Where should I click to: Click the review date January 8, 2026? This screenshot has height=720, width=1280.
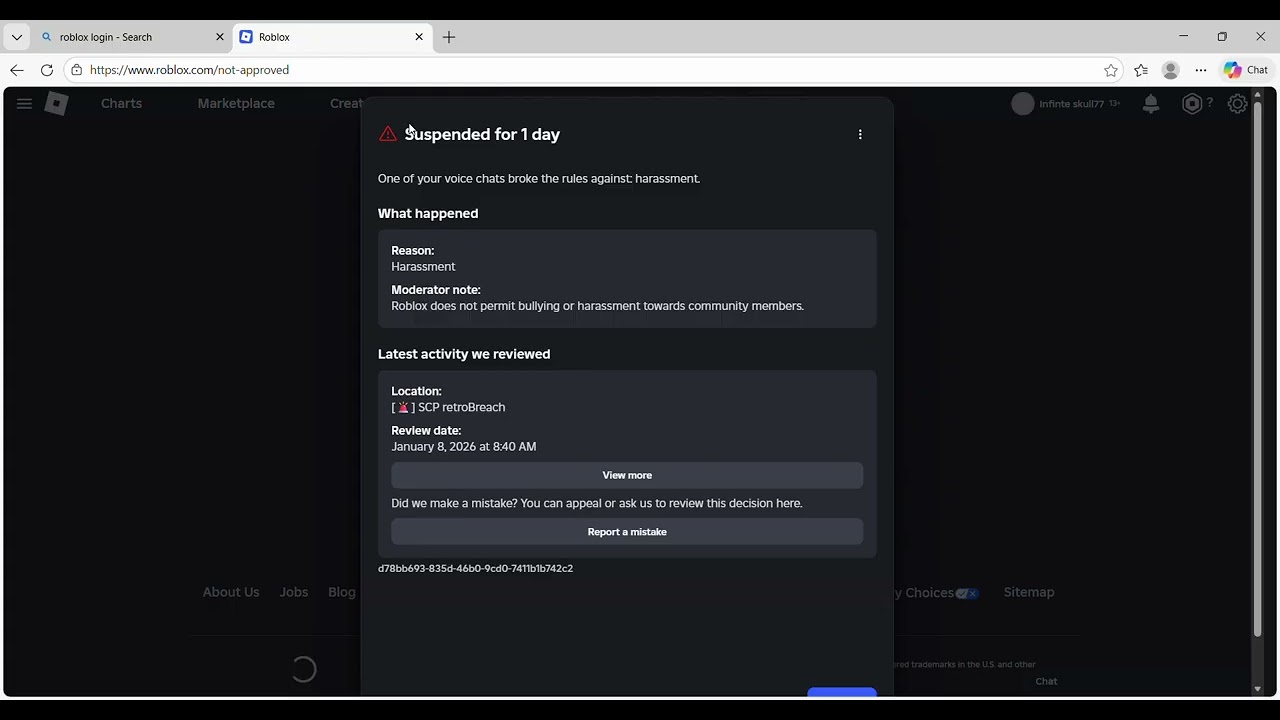(x=464, y=447)
